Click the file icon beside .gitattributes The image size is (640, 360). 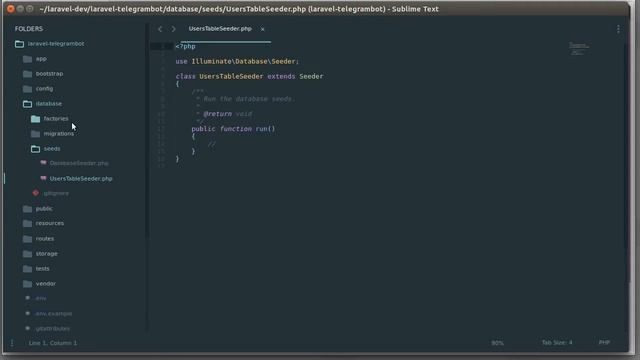coord(27,328)
